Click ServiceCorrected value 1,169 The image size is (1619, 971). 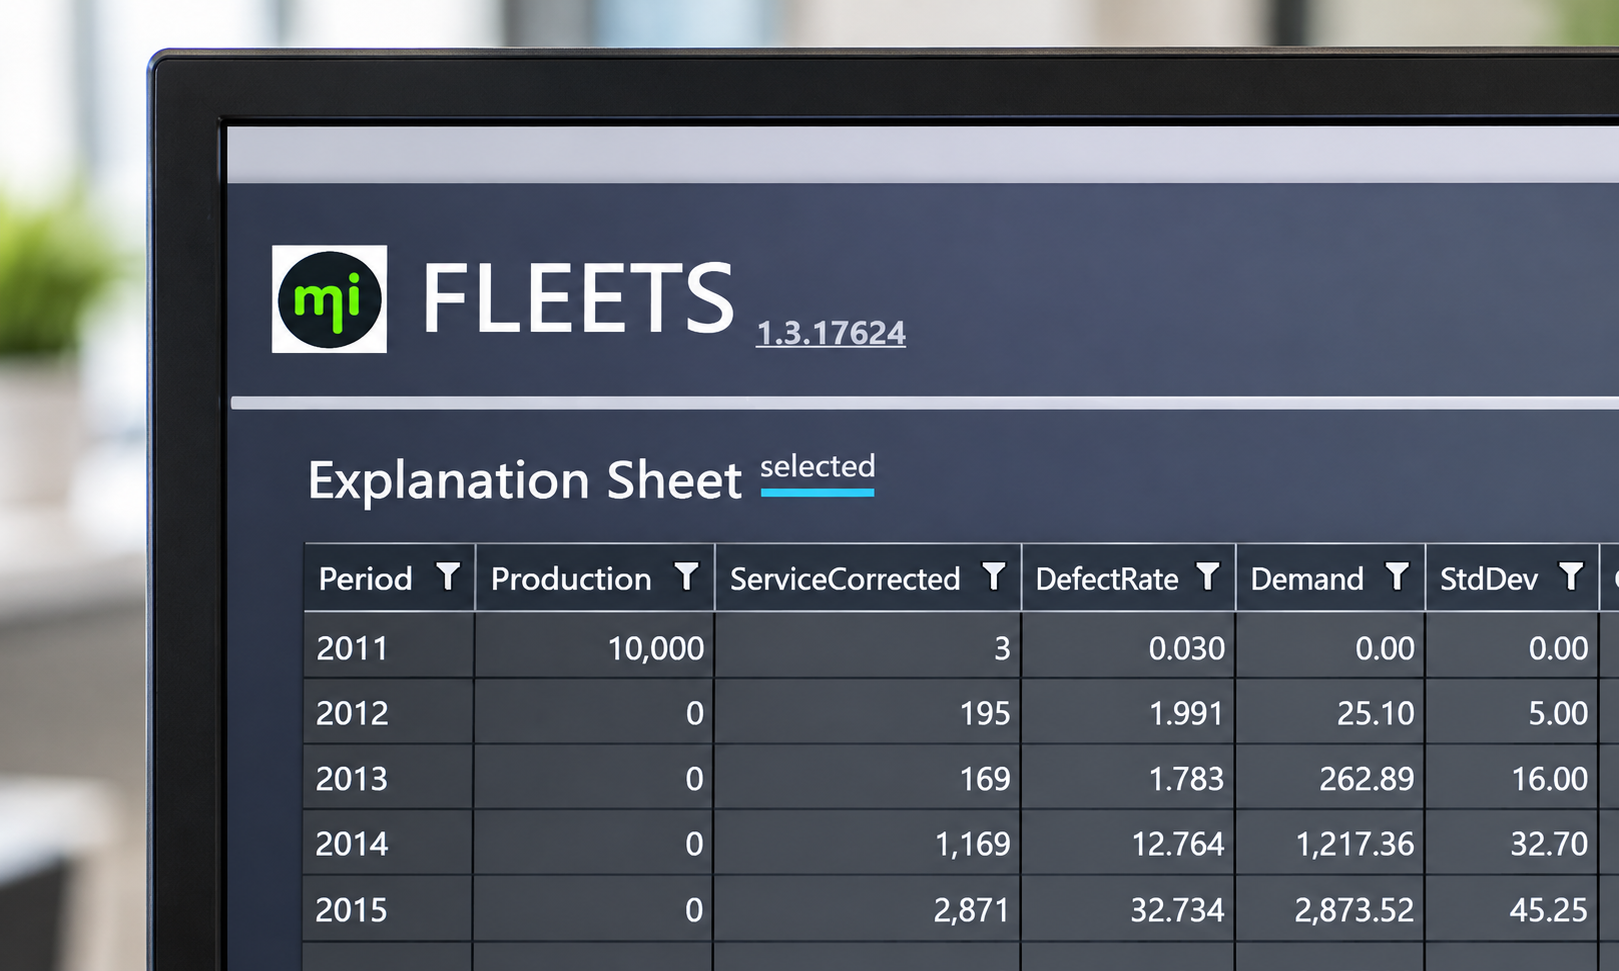click(x=972, y=845)
